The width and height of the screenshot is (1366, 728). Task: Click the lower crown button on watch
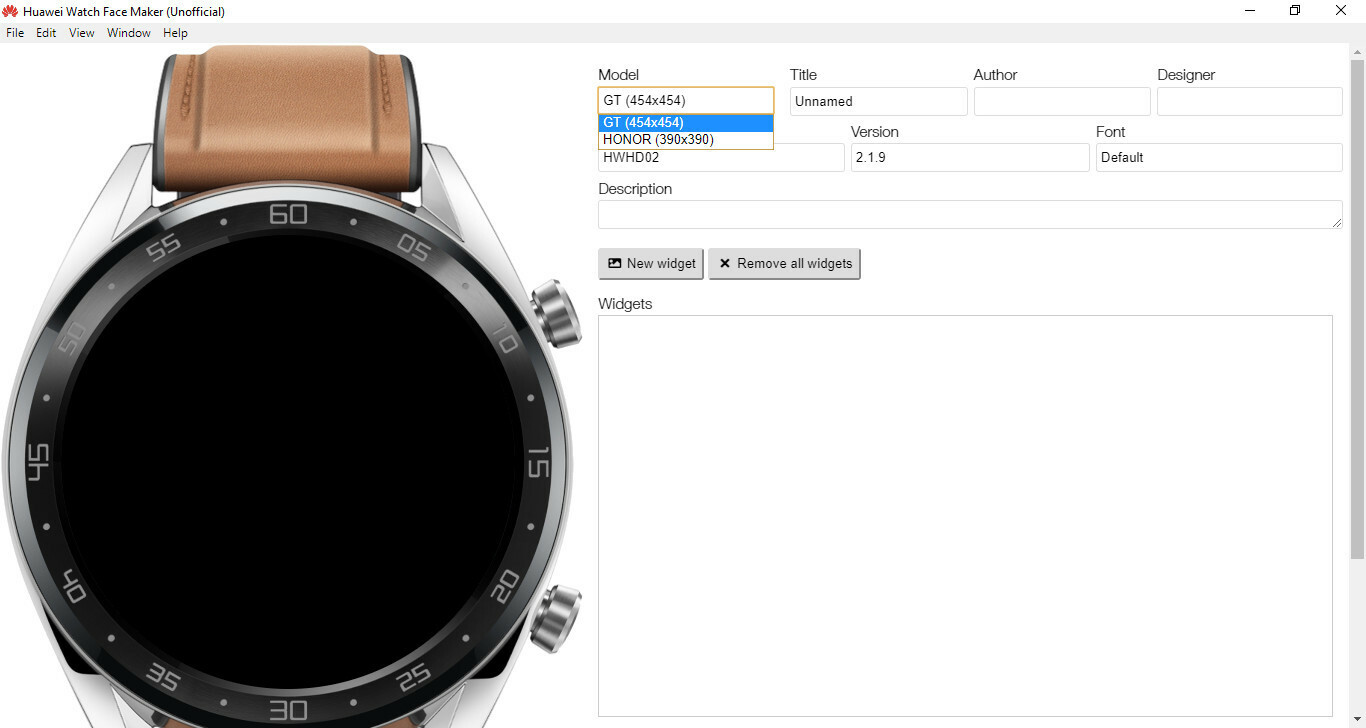click(556, 618)
